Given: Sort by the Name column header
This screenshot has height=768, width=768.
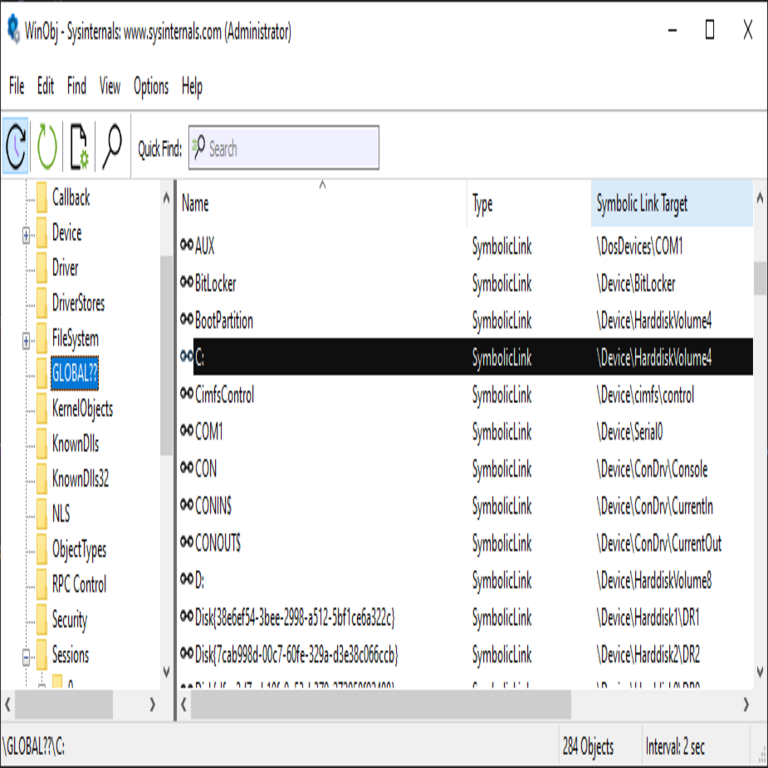Looking at the screenshot, I should (x=321, y=203).
